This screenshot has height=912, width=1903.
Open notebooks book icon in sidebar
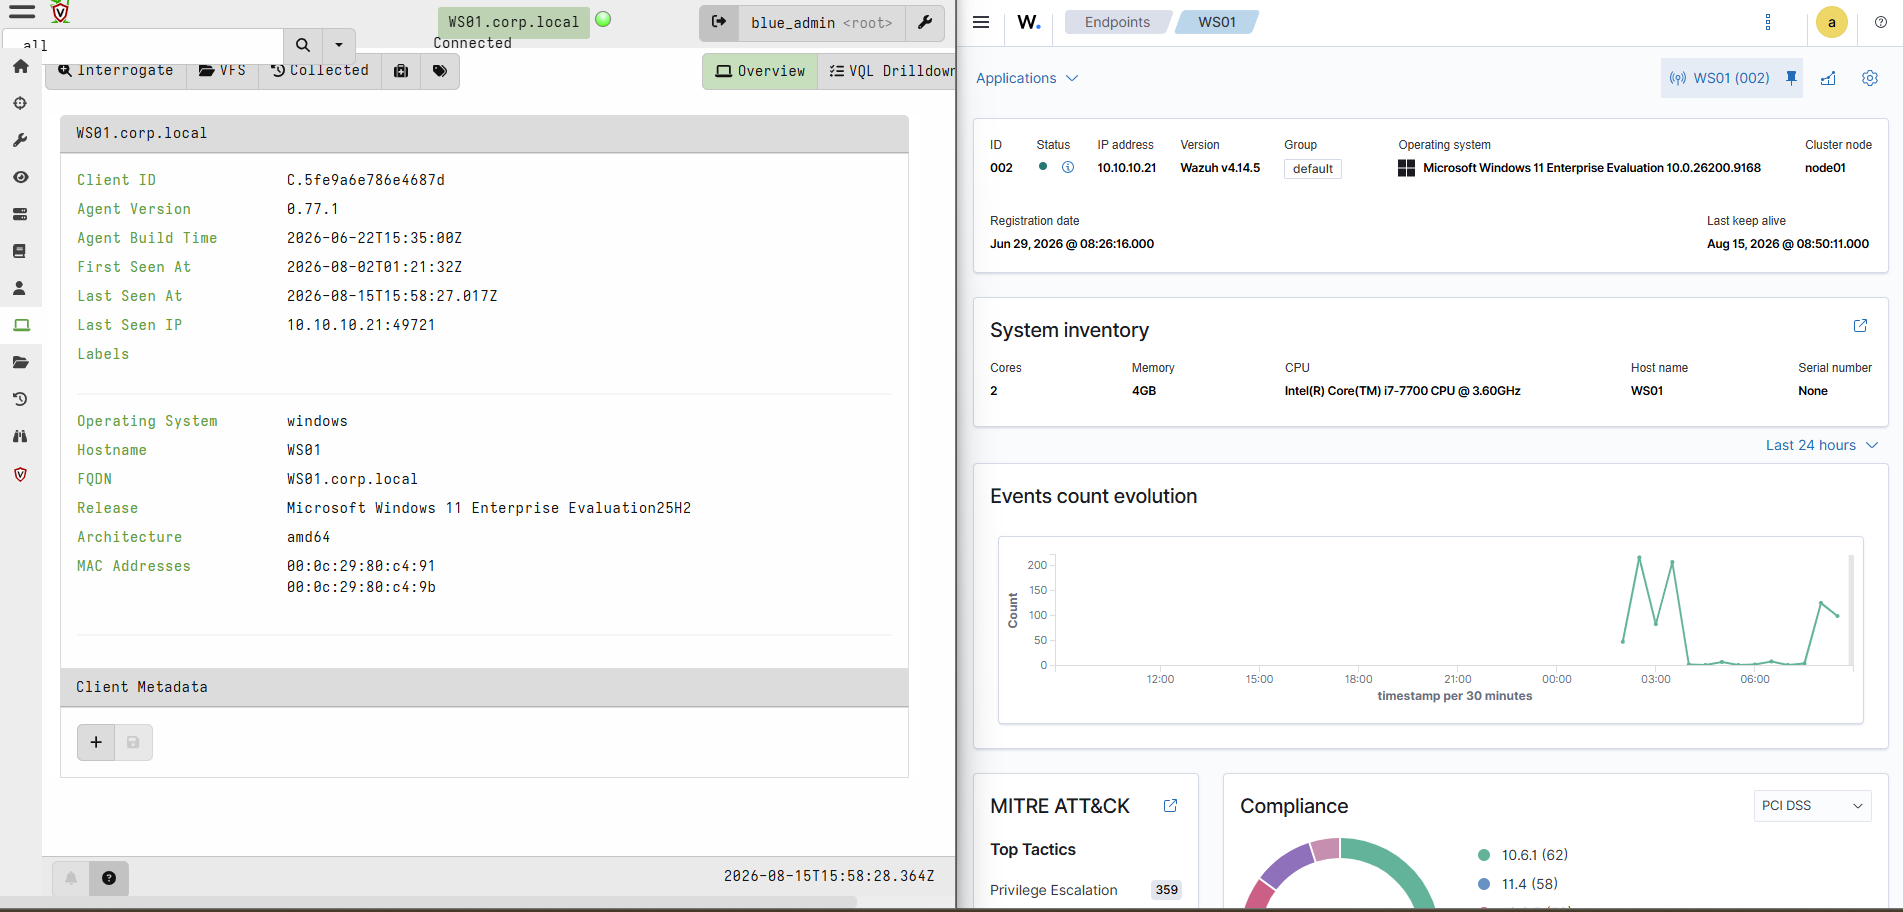tap(20, 251)
